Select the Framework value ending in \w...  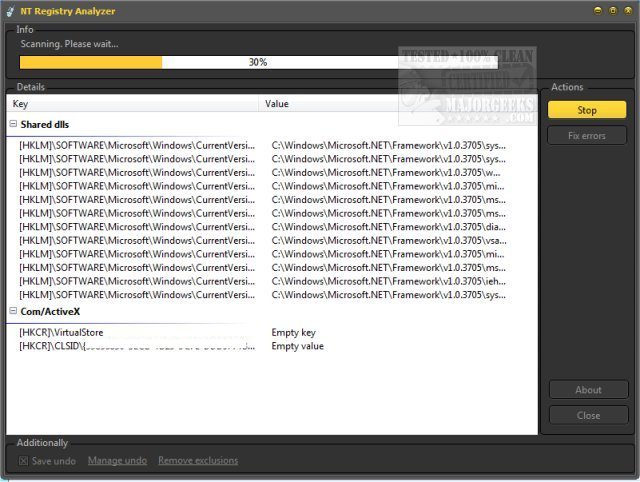386,173
